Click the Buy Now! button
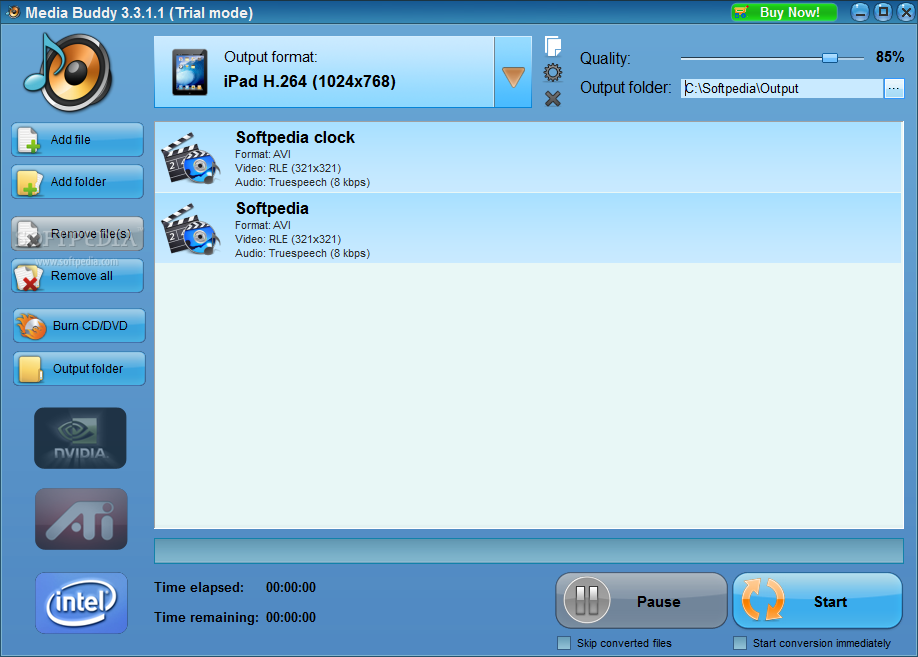Viewport: 918px width, 657px height. coord(785,12)
